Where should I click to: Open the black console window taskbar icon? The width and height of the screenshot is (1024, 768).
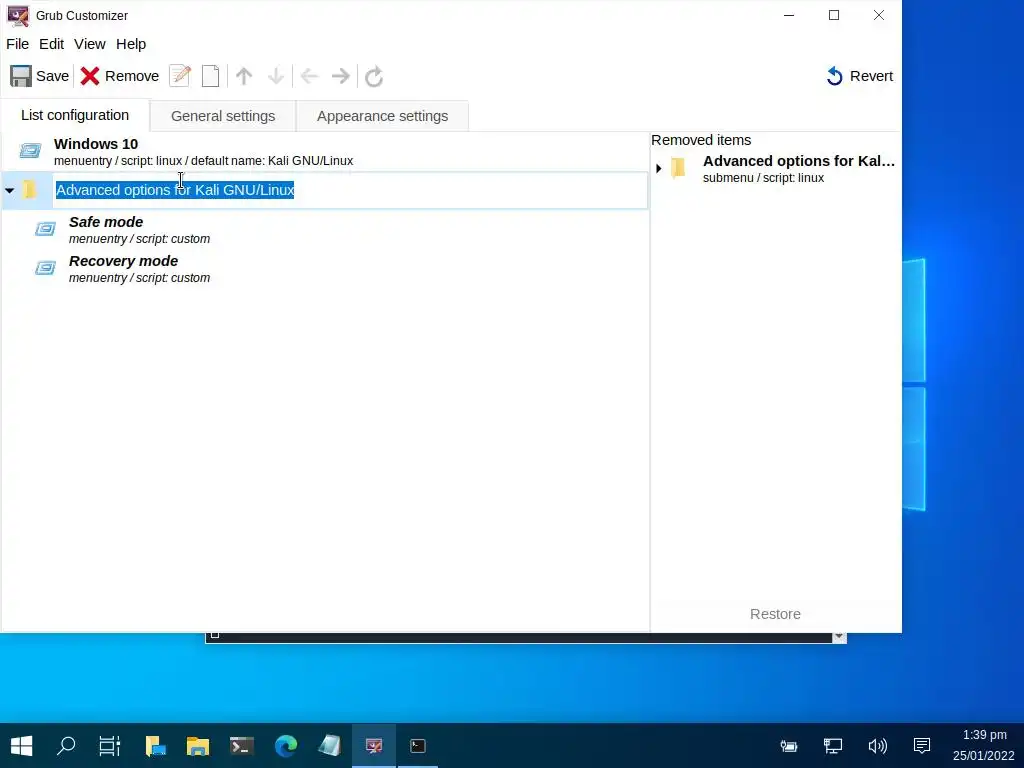click(418, 746)
